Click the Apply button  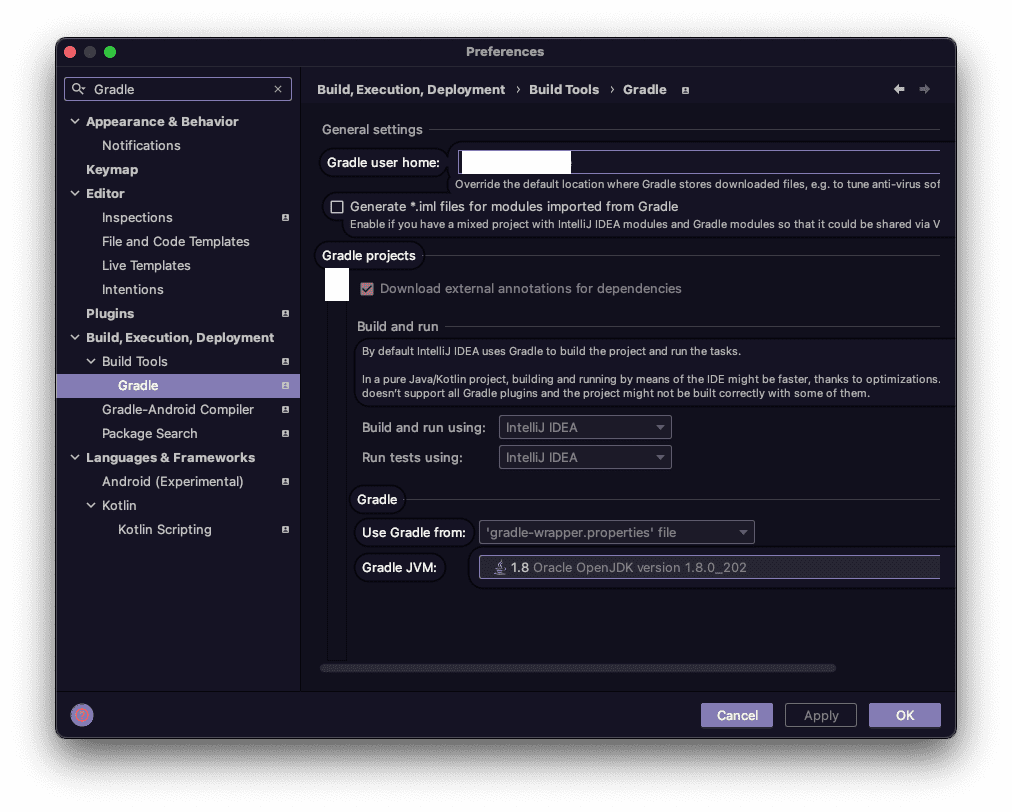(820, 715)
